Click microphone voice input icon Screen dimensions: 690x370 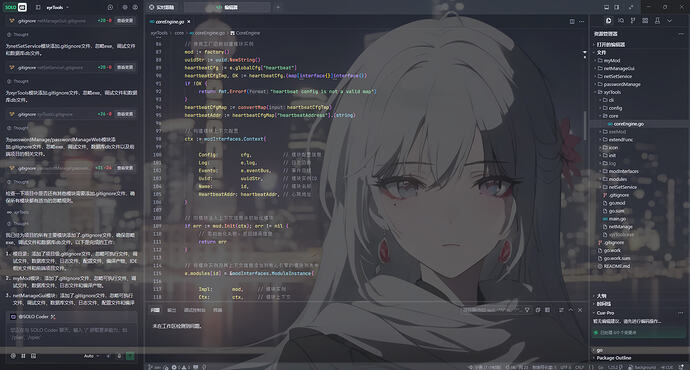[x=119, y=356]
